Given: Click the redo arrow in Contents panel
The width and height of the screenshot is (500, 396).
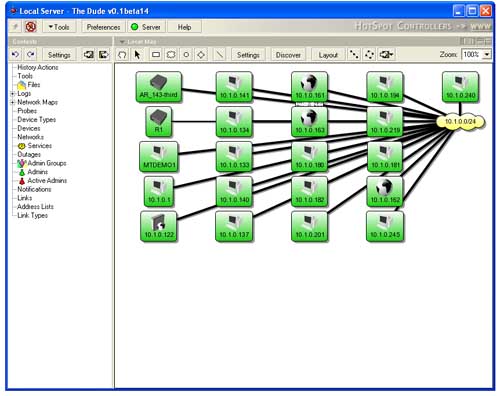Looking at the screenshot, I should point(31,54).
